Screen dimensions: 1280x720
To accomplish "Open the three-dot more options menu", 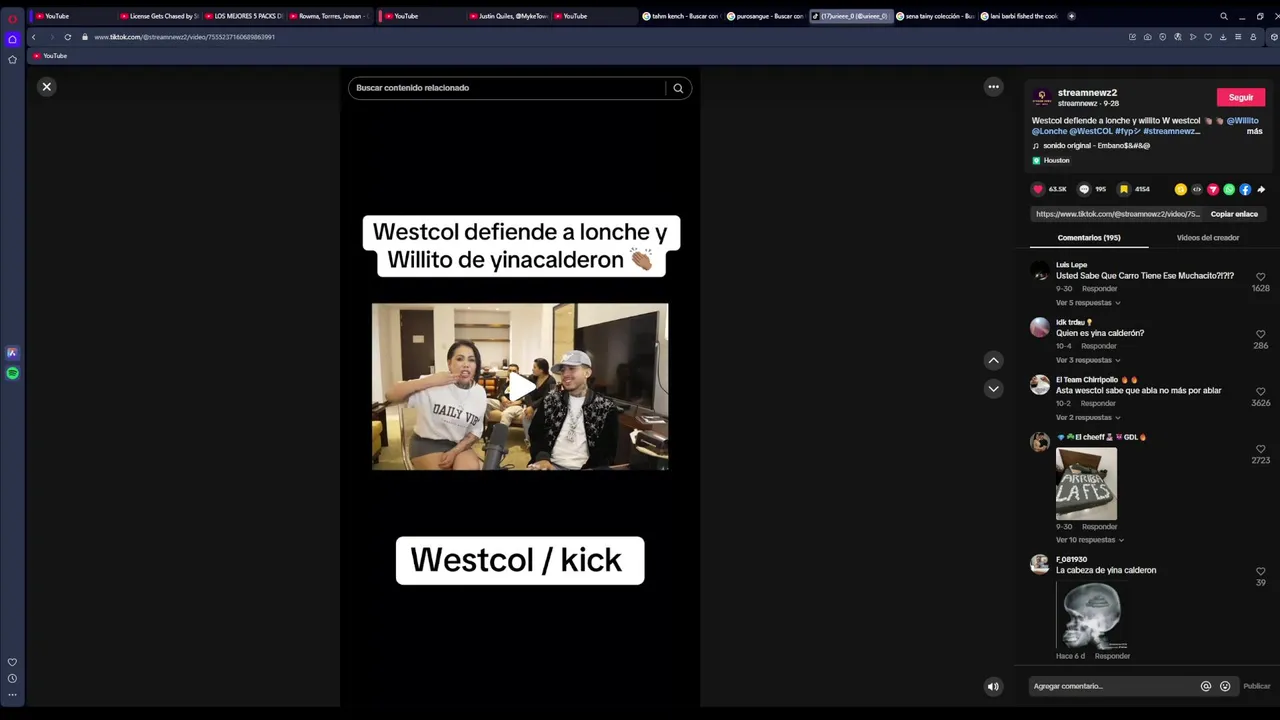I will [993, 87].
